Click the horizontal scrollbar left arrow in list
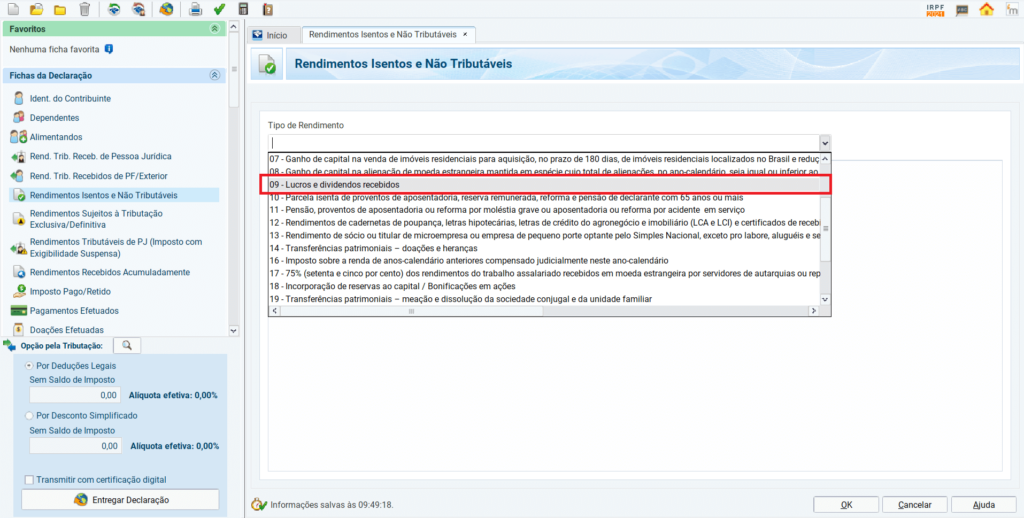Screen dimensions: 1024x518 [274, 311]
